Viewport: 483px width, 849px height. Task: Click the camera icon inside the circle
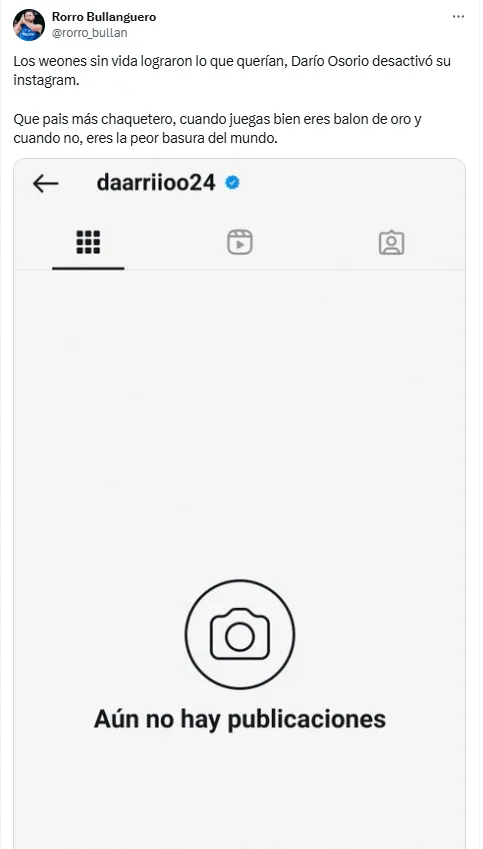coord(240,634)
